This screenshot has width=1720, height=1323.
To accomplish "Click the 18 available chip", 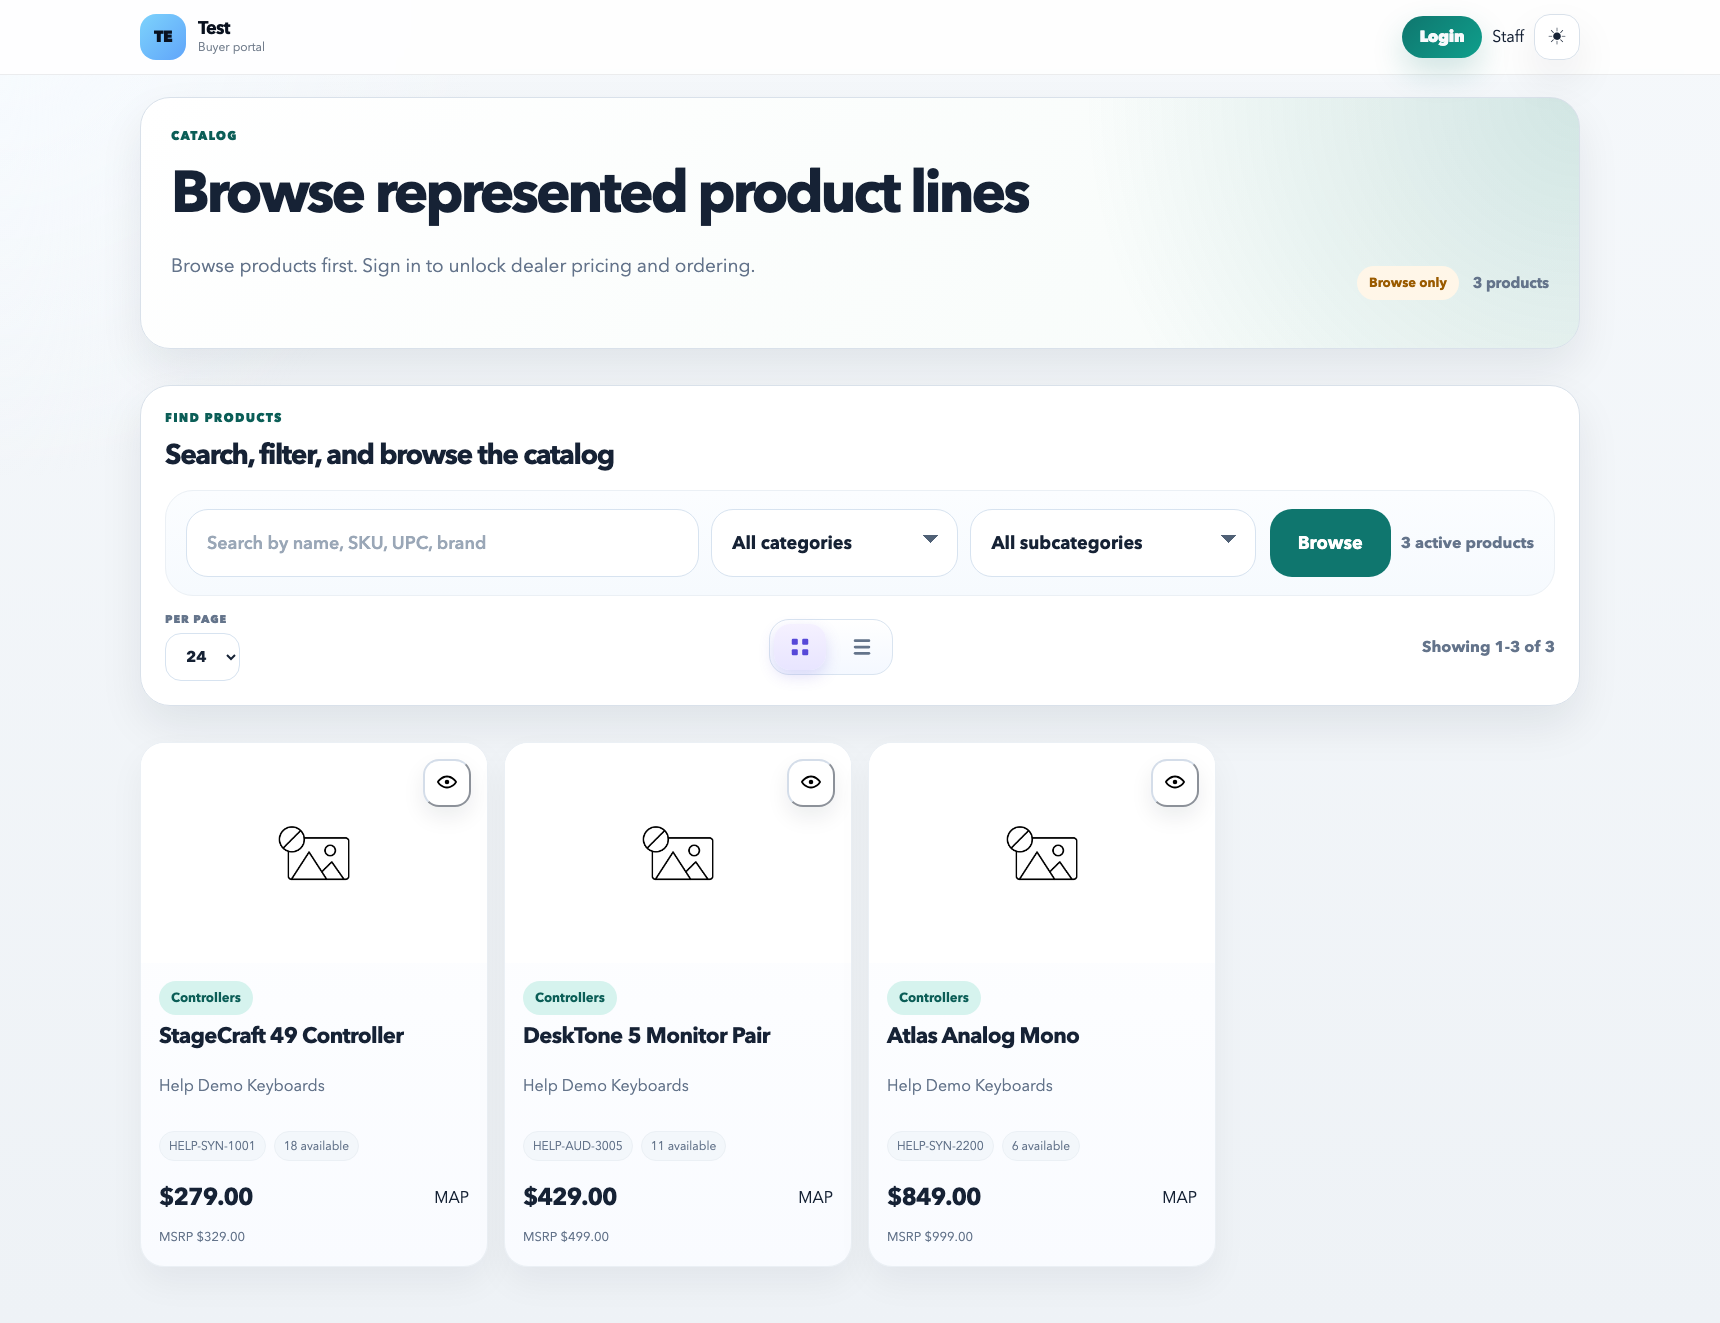I will (x=316, y=1146).
